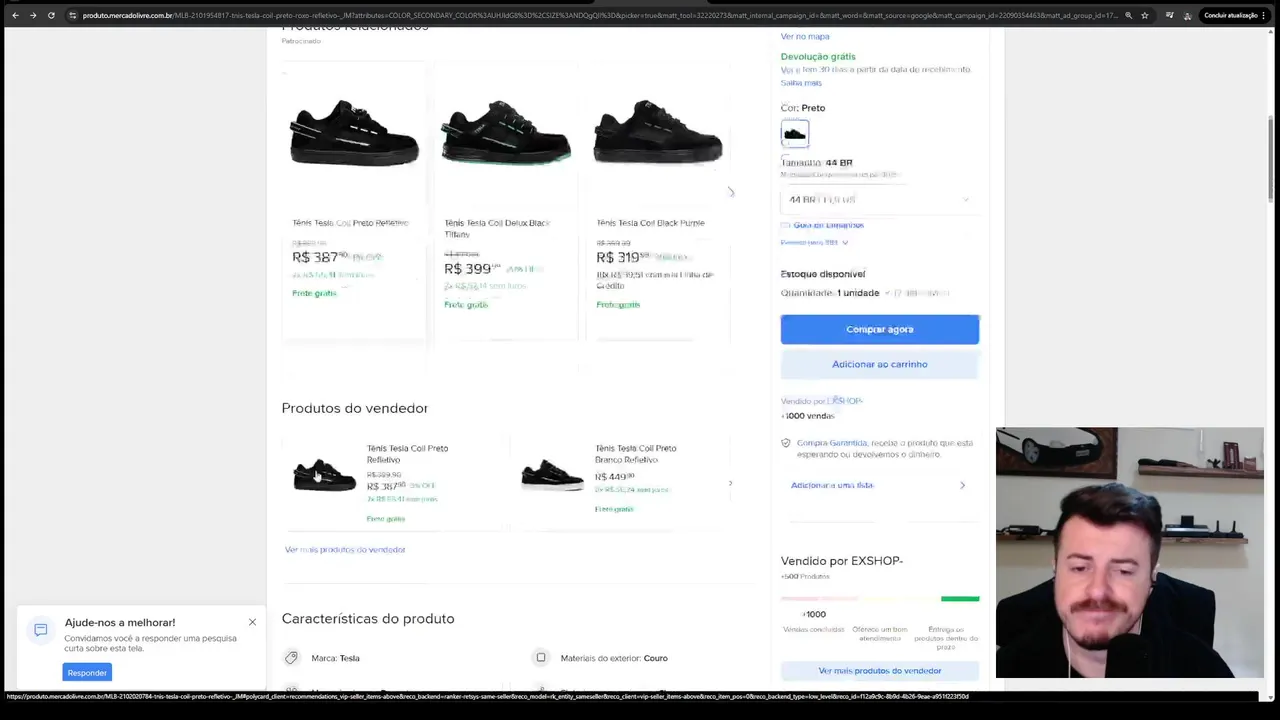Open Ver mais produtos do vendedor link under carousel

[345, 550]
